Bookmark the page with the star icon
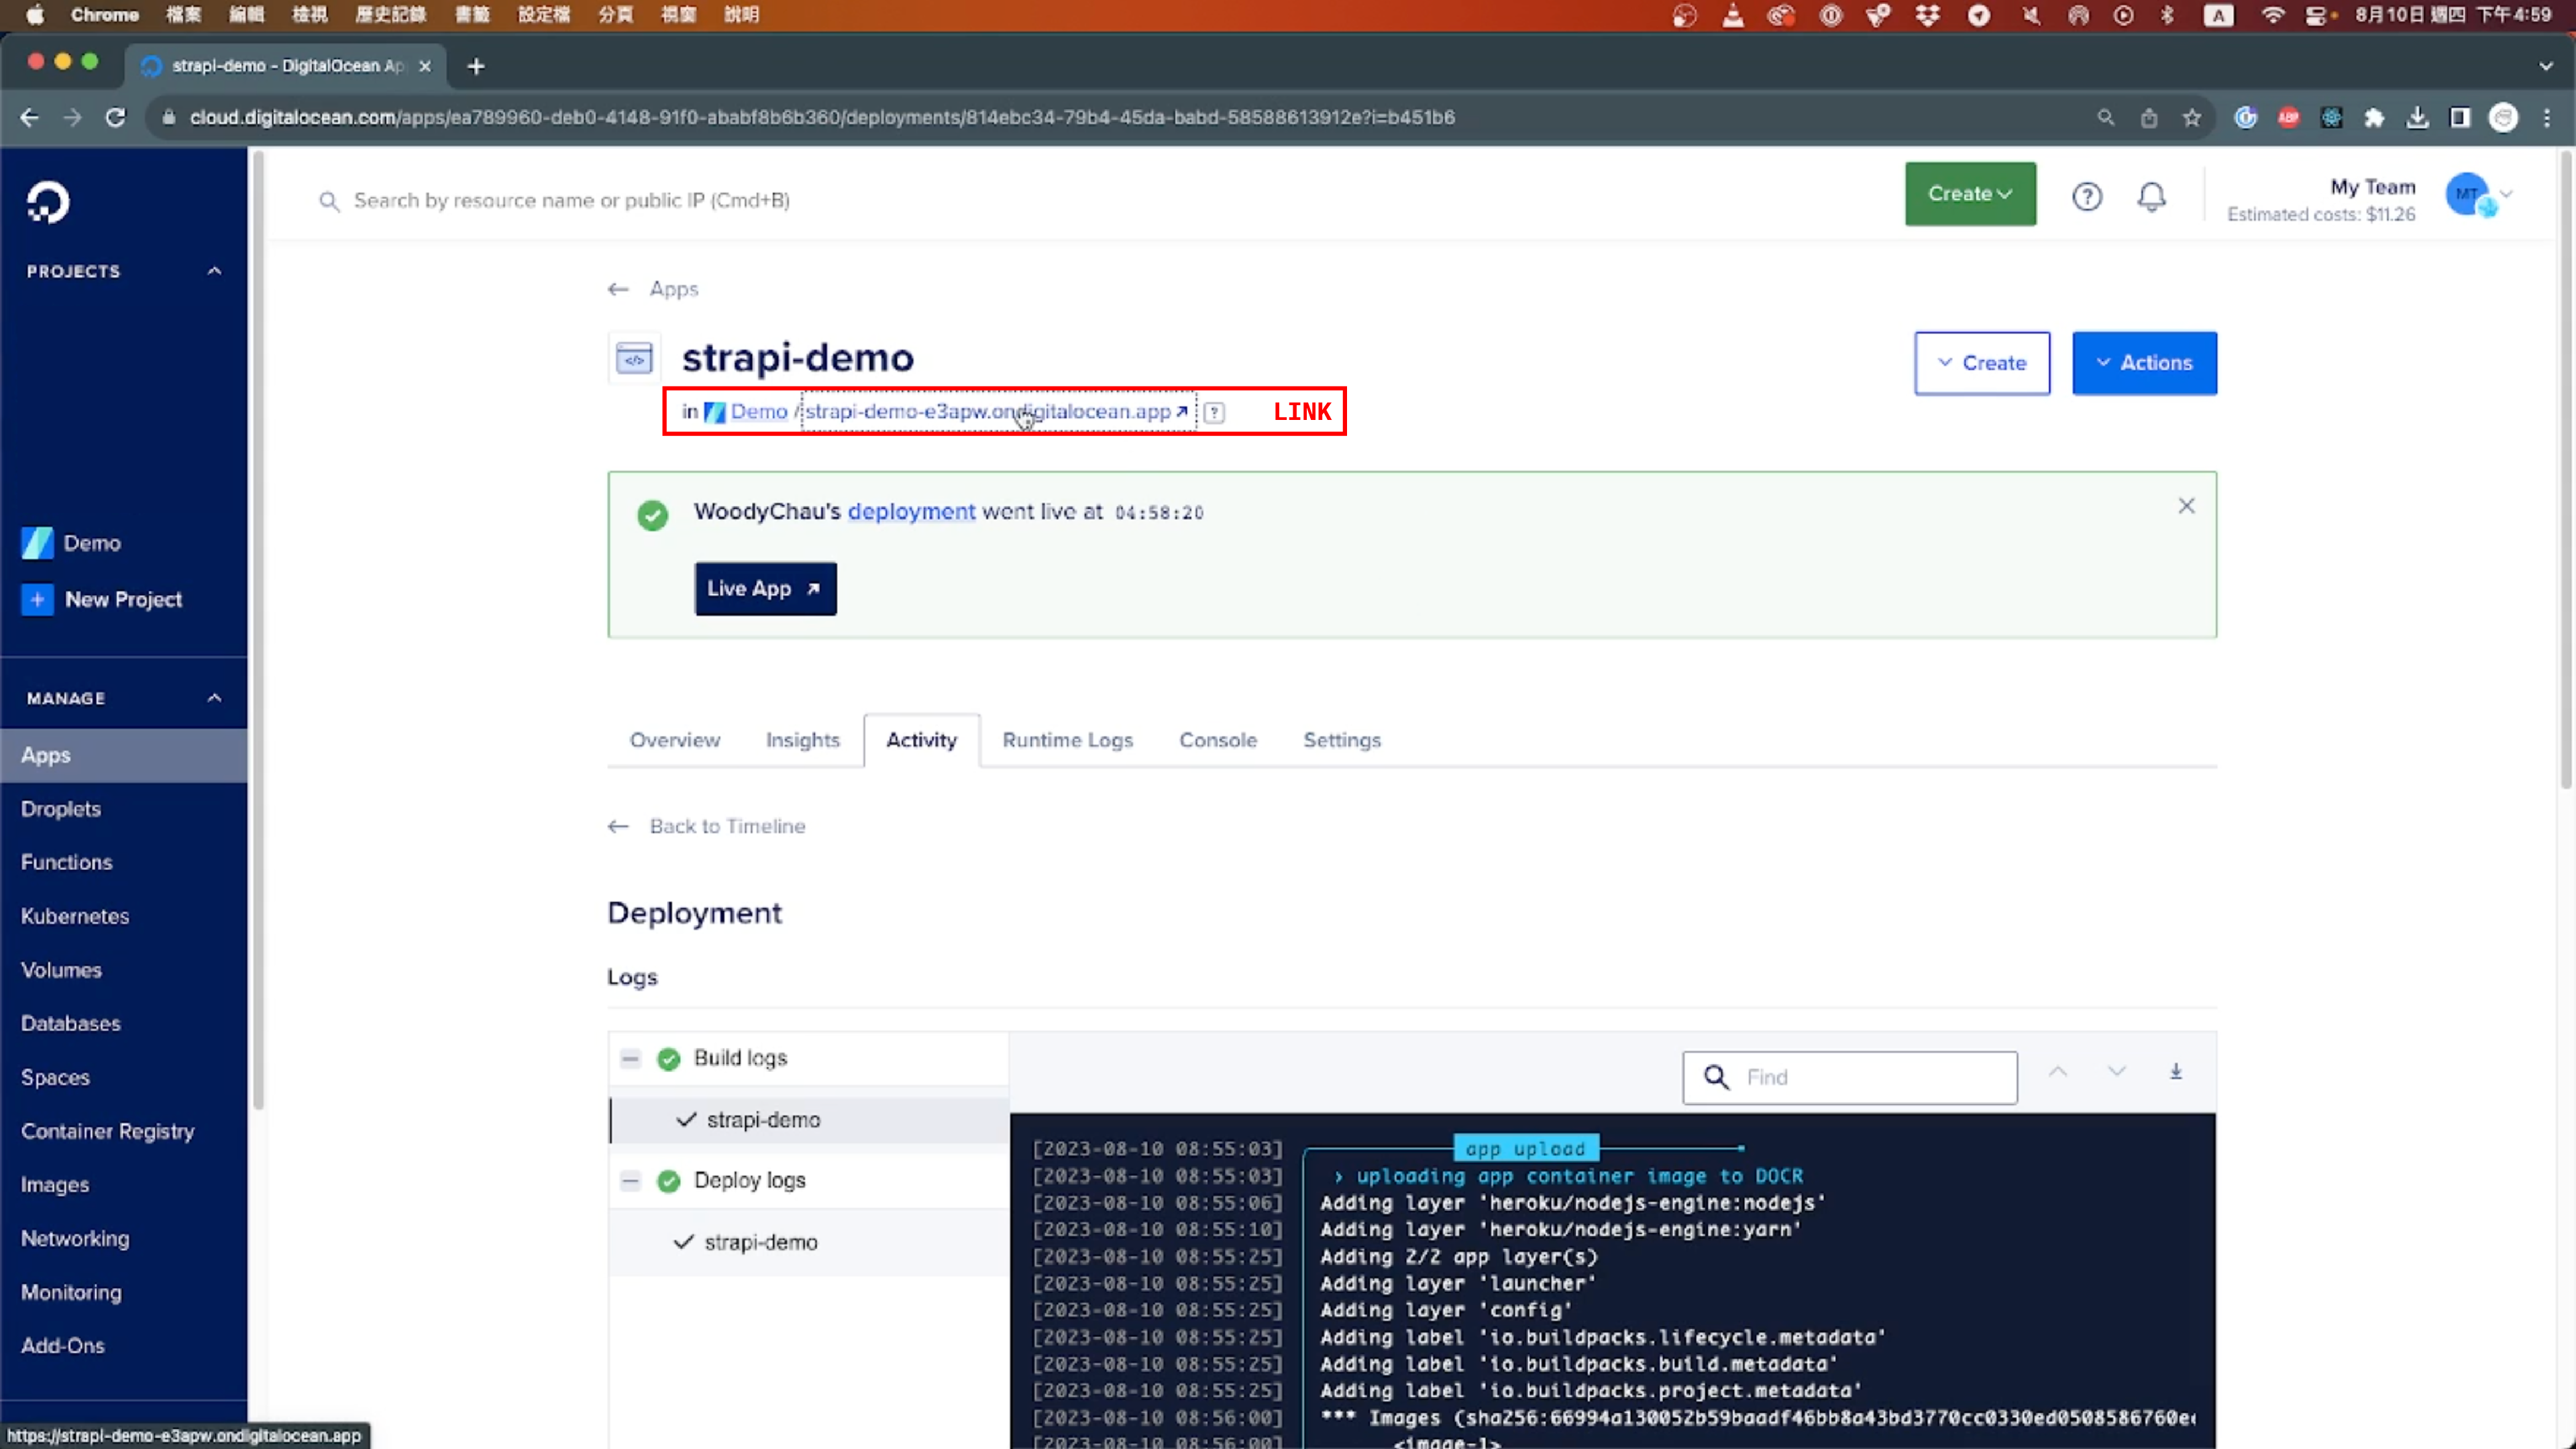 tap(2191, 117)
